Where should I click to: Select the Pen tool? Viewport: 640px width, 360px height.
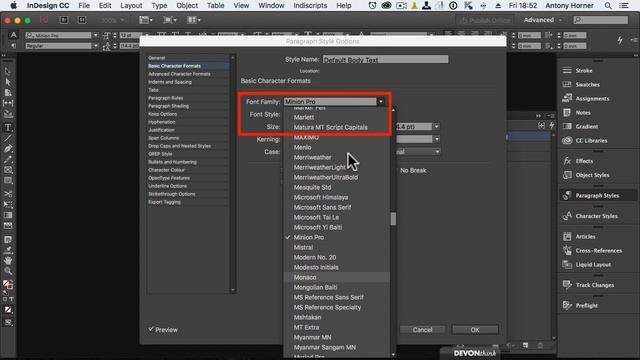[8, 149]
